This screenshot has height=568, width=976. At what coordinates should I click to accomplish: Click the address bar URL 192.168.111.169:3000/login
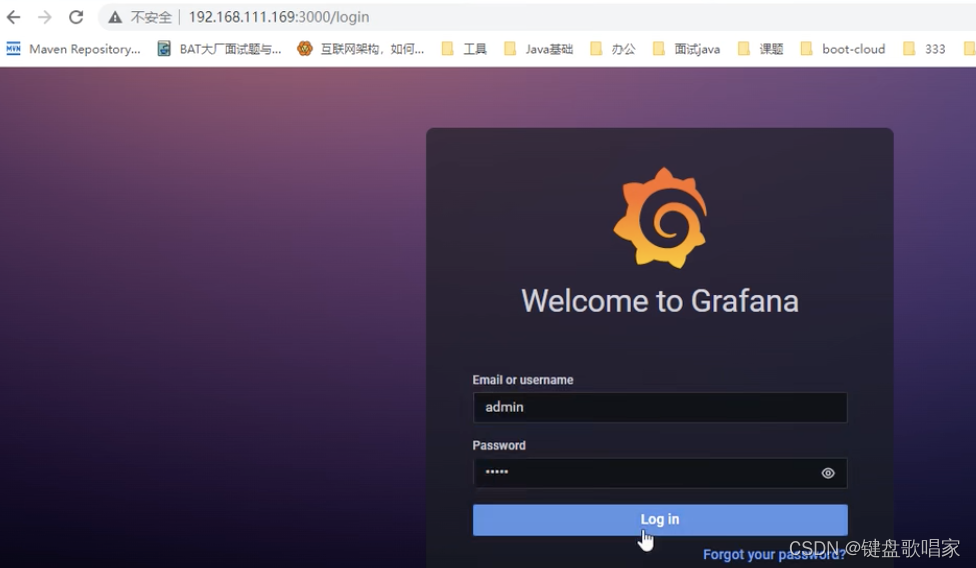(279, 17)
